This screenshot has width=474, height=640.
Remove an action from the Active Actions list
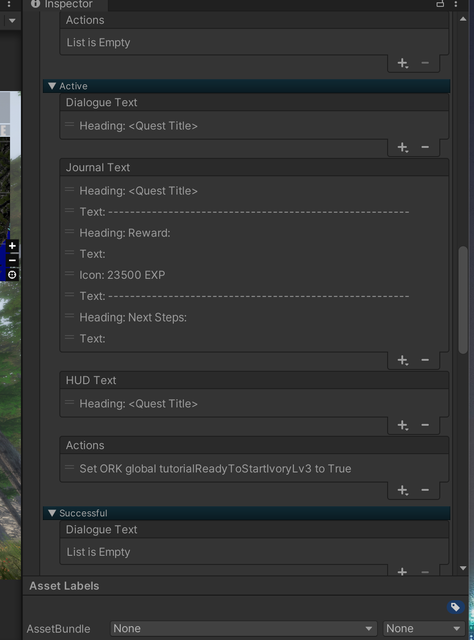(425, 490)
